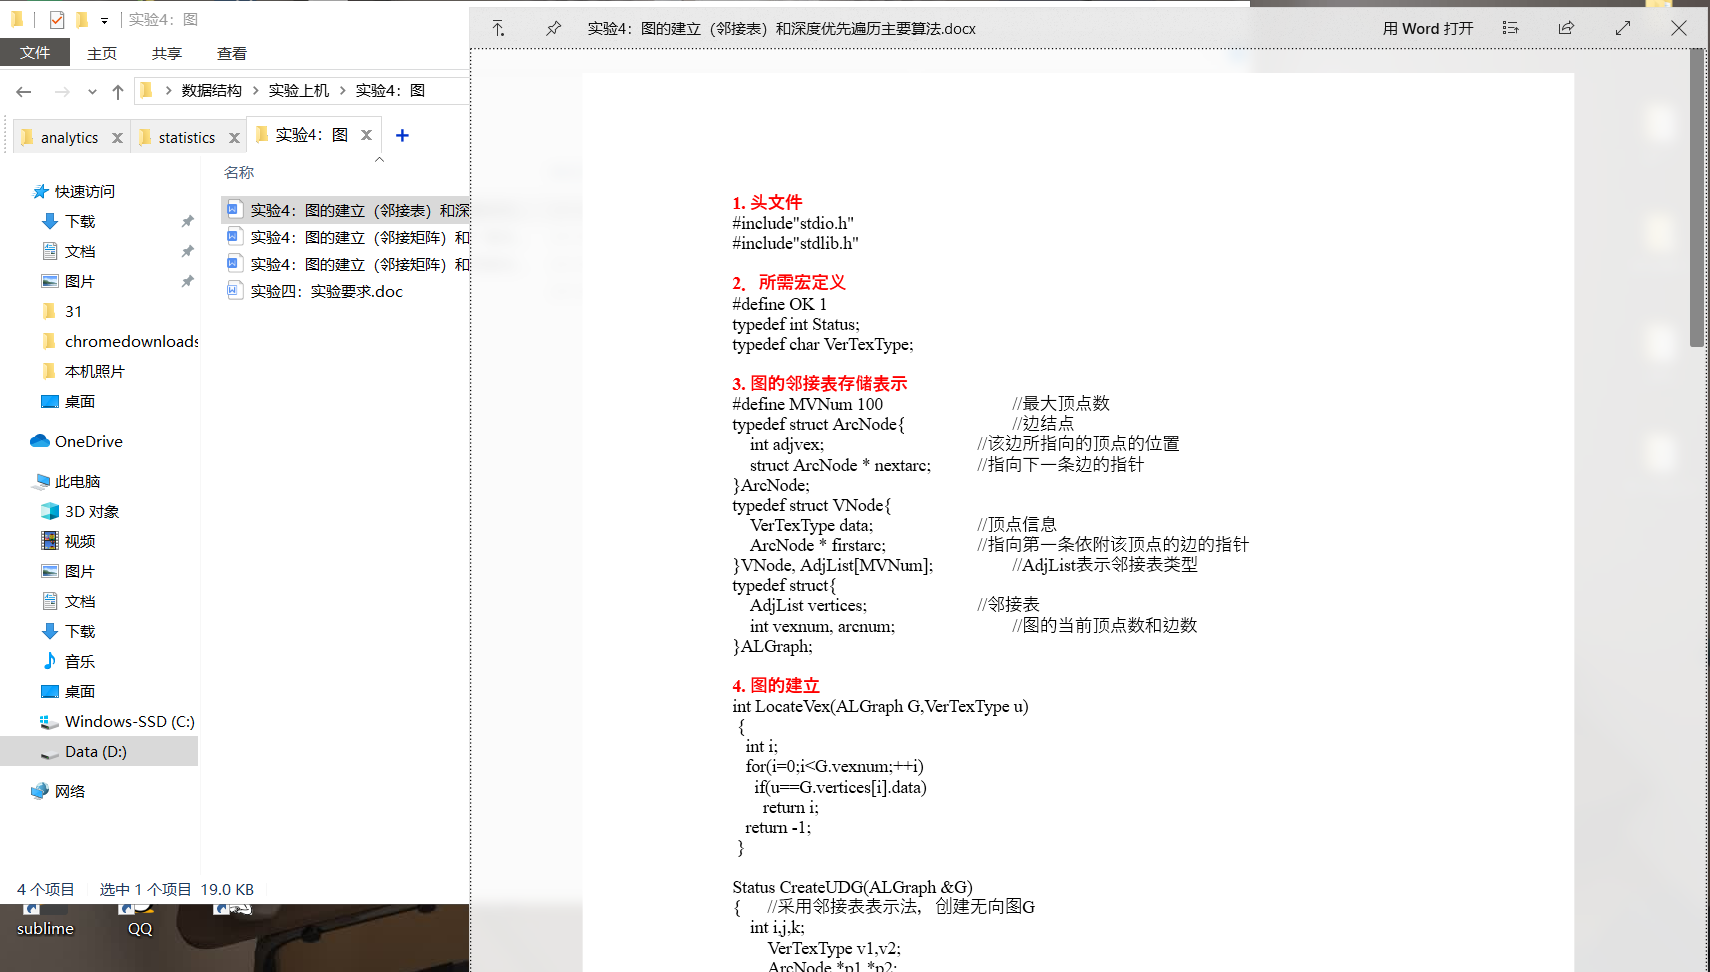
Task: Click the scroll-to-top icon in the preview header
Action: pyautogui.click(x=498, y=28)
